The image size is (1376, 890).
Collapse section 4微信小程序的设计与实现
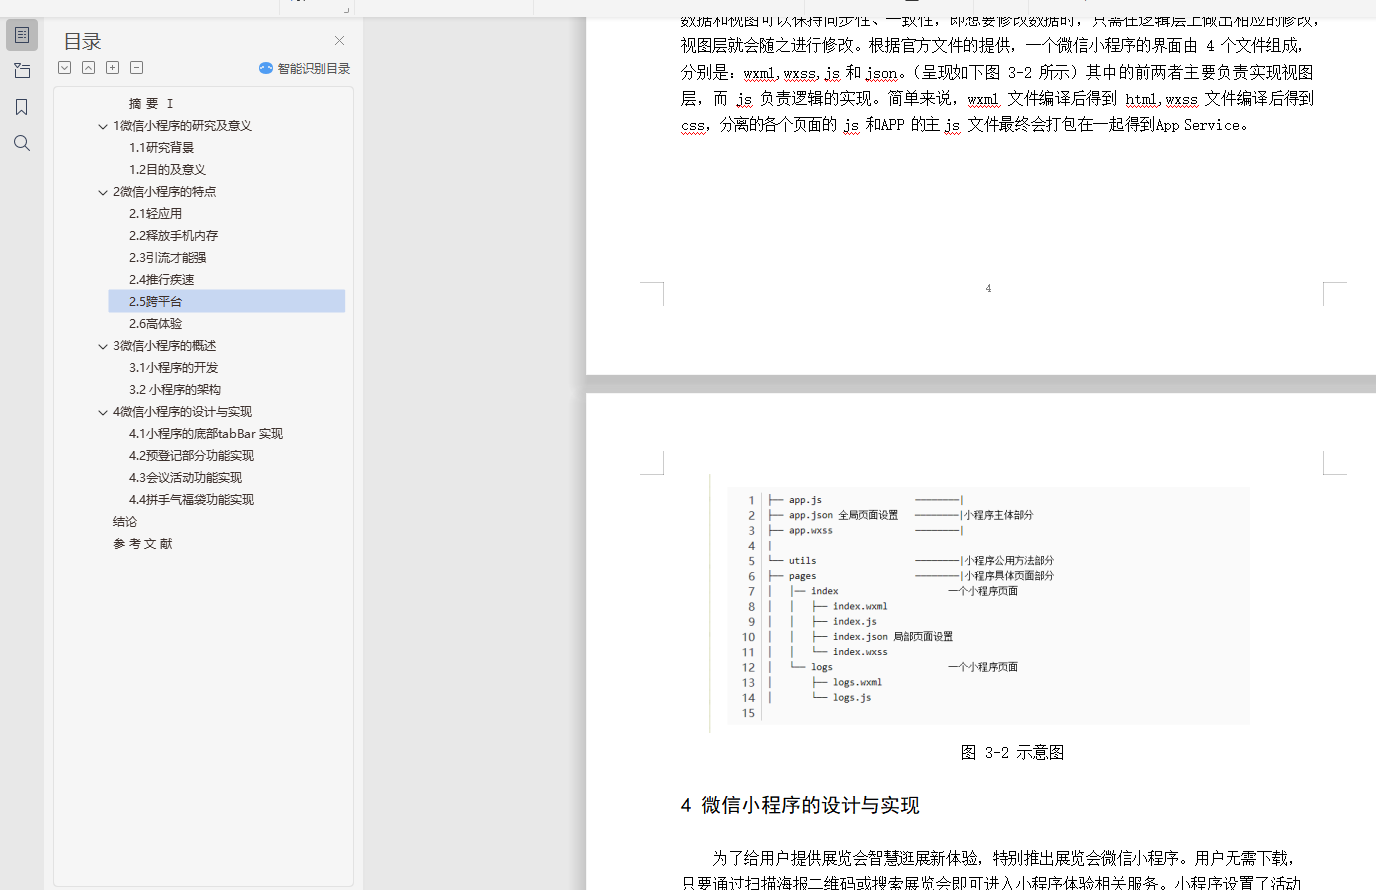[103, 412]
